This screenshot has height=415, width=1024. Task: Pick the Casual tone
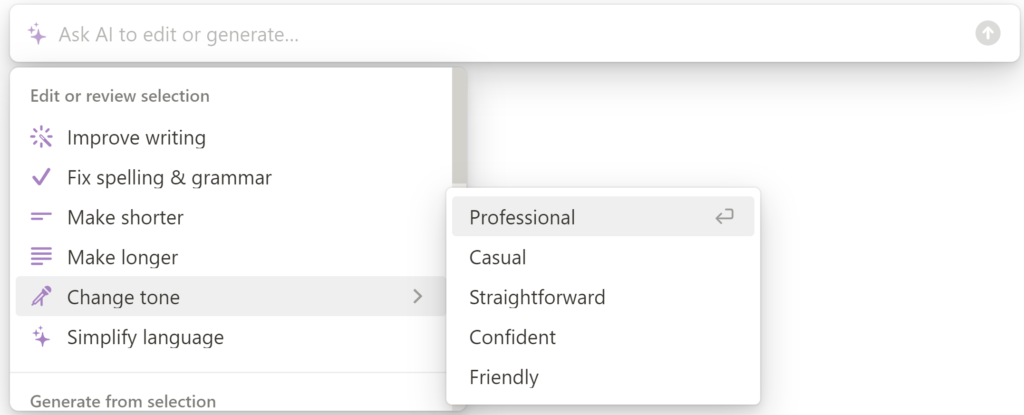[603, 257]
